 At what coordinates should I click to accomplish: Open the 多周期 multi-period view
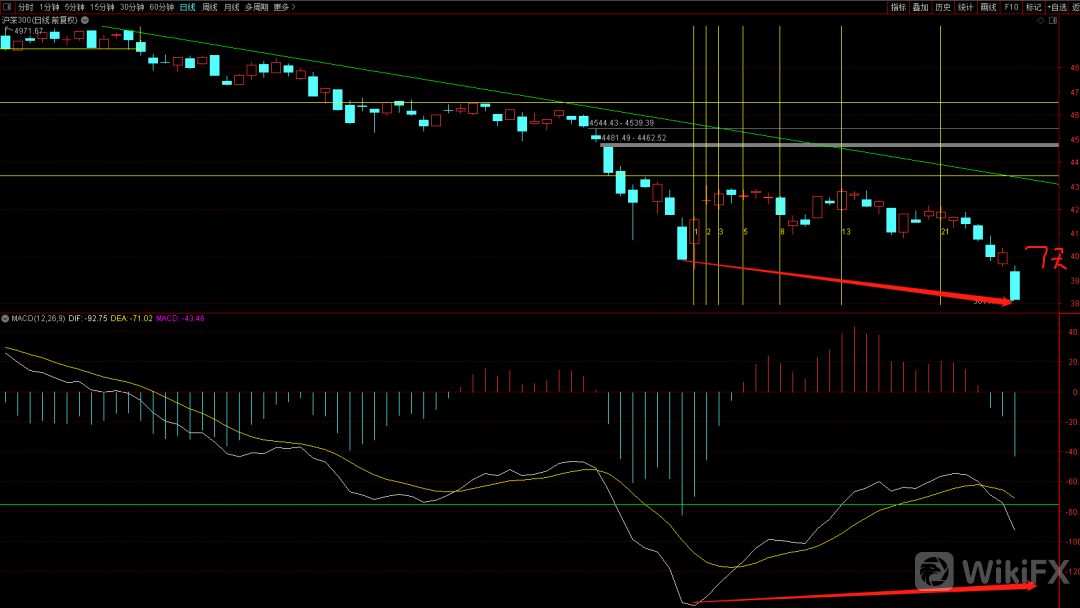click(x=256, y=7)
